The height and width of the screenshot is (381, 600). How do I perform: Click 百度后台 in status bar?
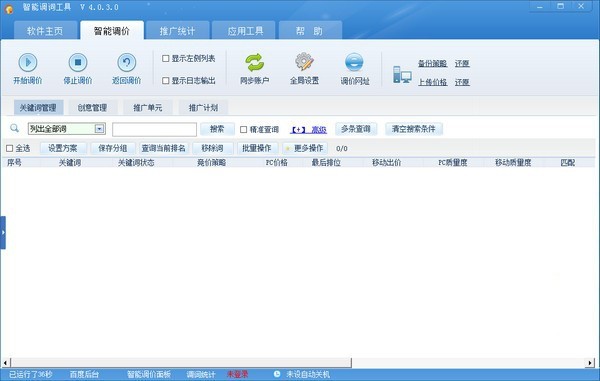tap(84, 374)
